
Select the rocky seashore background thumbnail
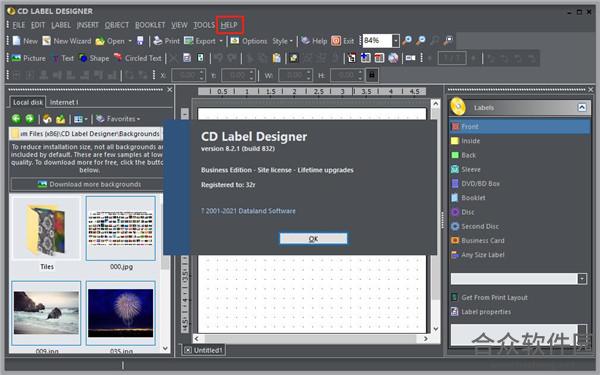pos(46,313)
